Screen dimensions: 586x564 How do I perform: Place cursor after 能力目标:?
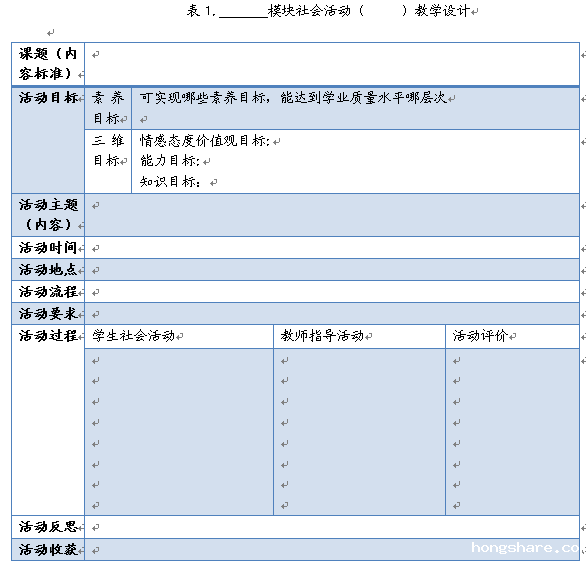pyautogui.click(x=202, y=161)
